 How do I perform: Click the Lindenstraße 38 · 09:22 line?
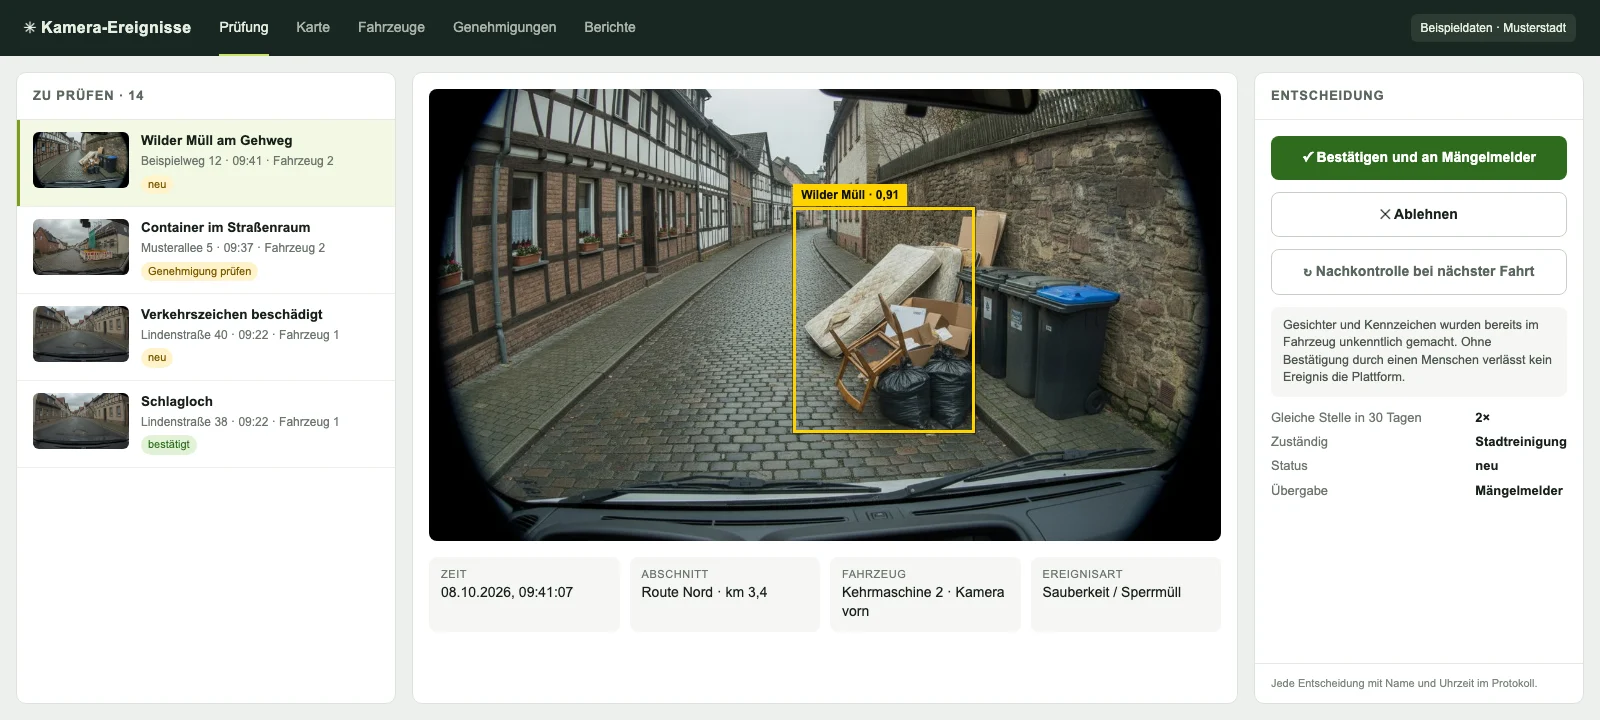tap(240, 422)
